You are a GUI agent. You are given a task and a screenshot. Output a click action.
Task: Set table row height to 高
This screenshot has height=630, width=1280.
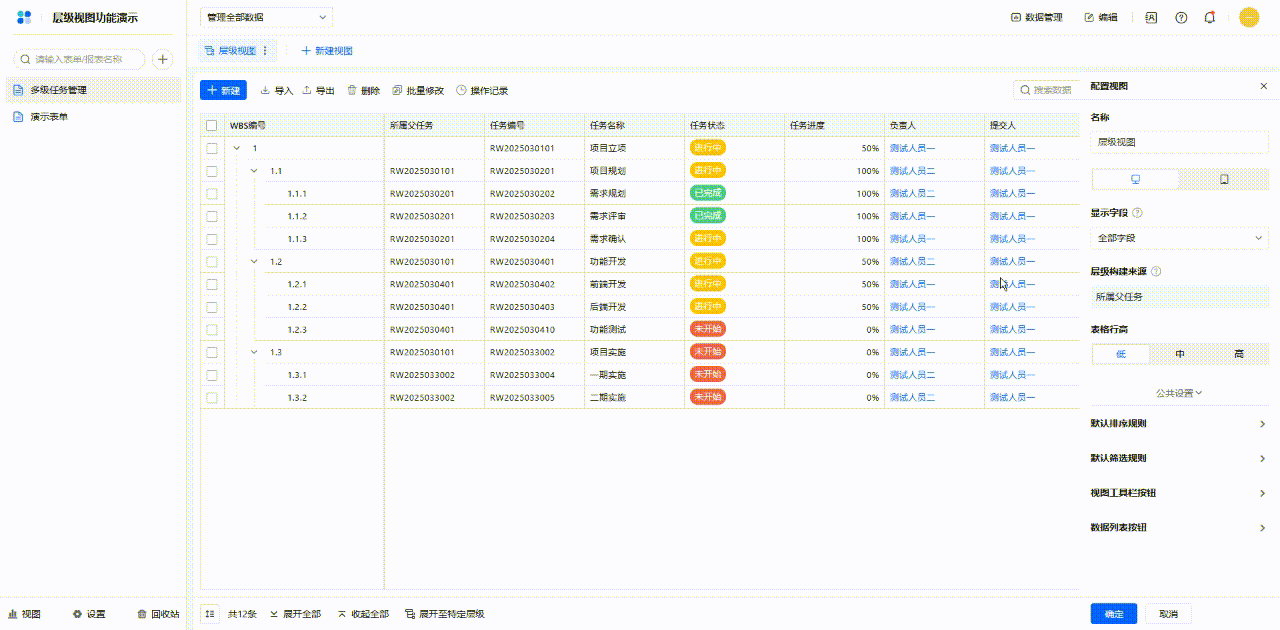[x=1238, y=354]
